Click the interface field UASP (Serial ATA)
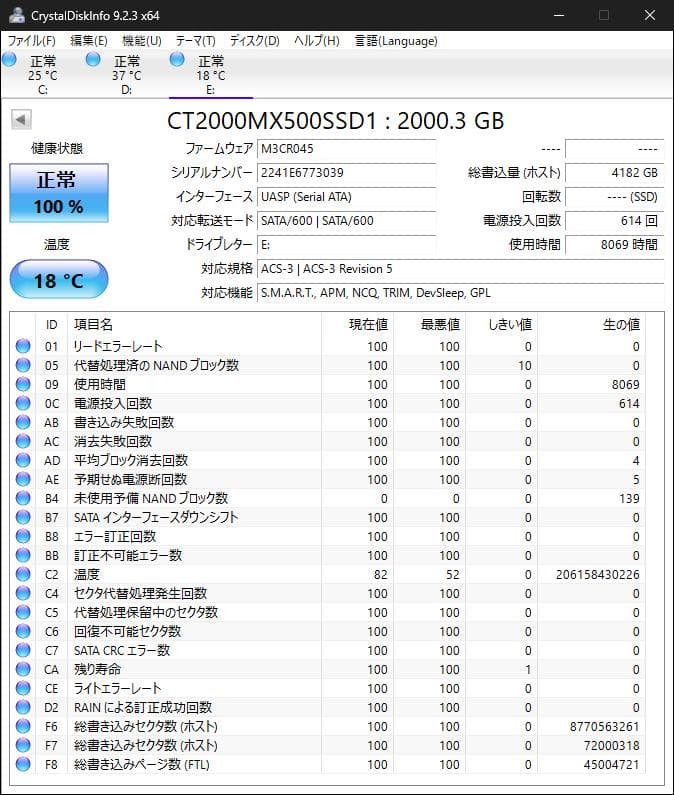 [x=346, y=197]
